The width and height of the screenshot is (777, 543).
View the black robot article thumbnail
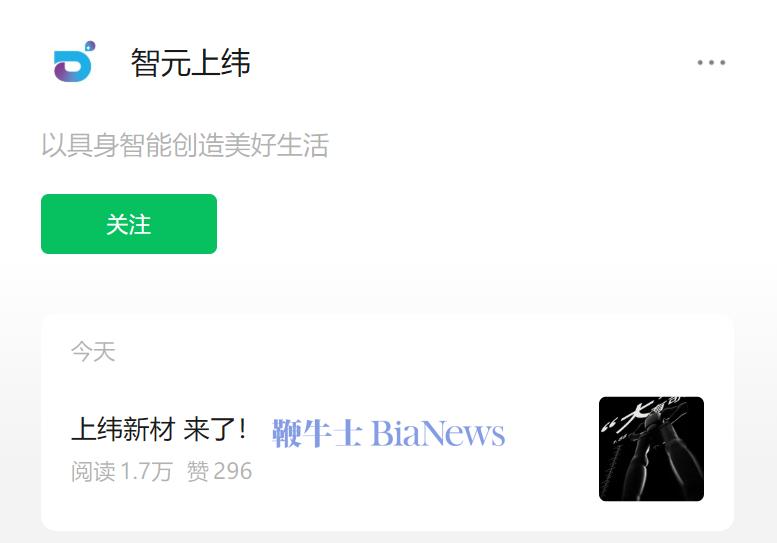tap(651, 449)
